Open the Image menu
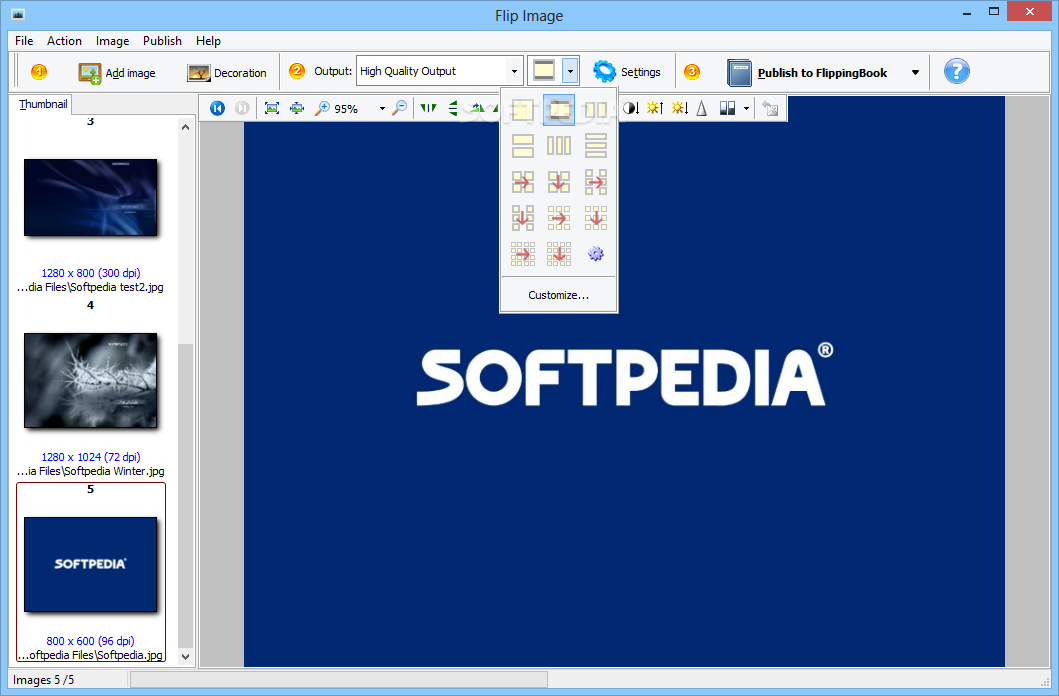This screenshot has height=696, width=1059. pos(112,41)
